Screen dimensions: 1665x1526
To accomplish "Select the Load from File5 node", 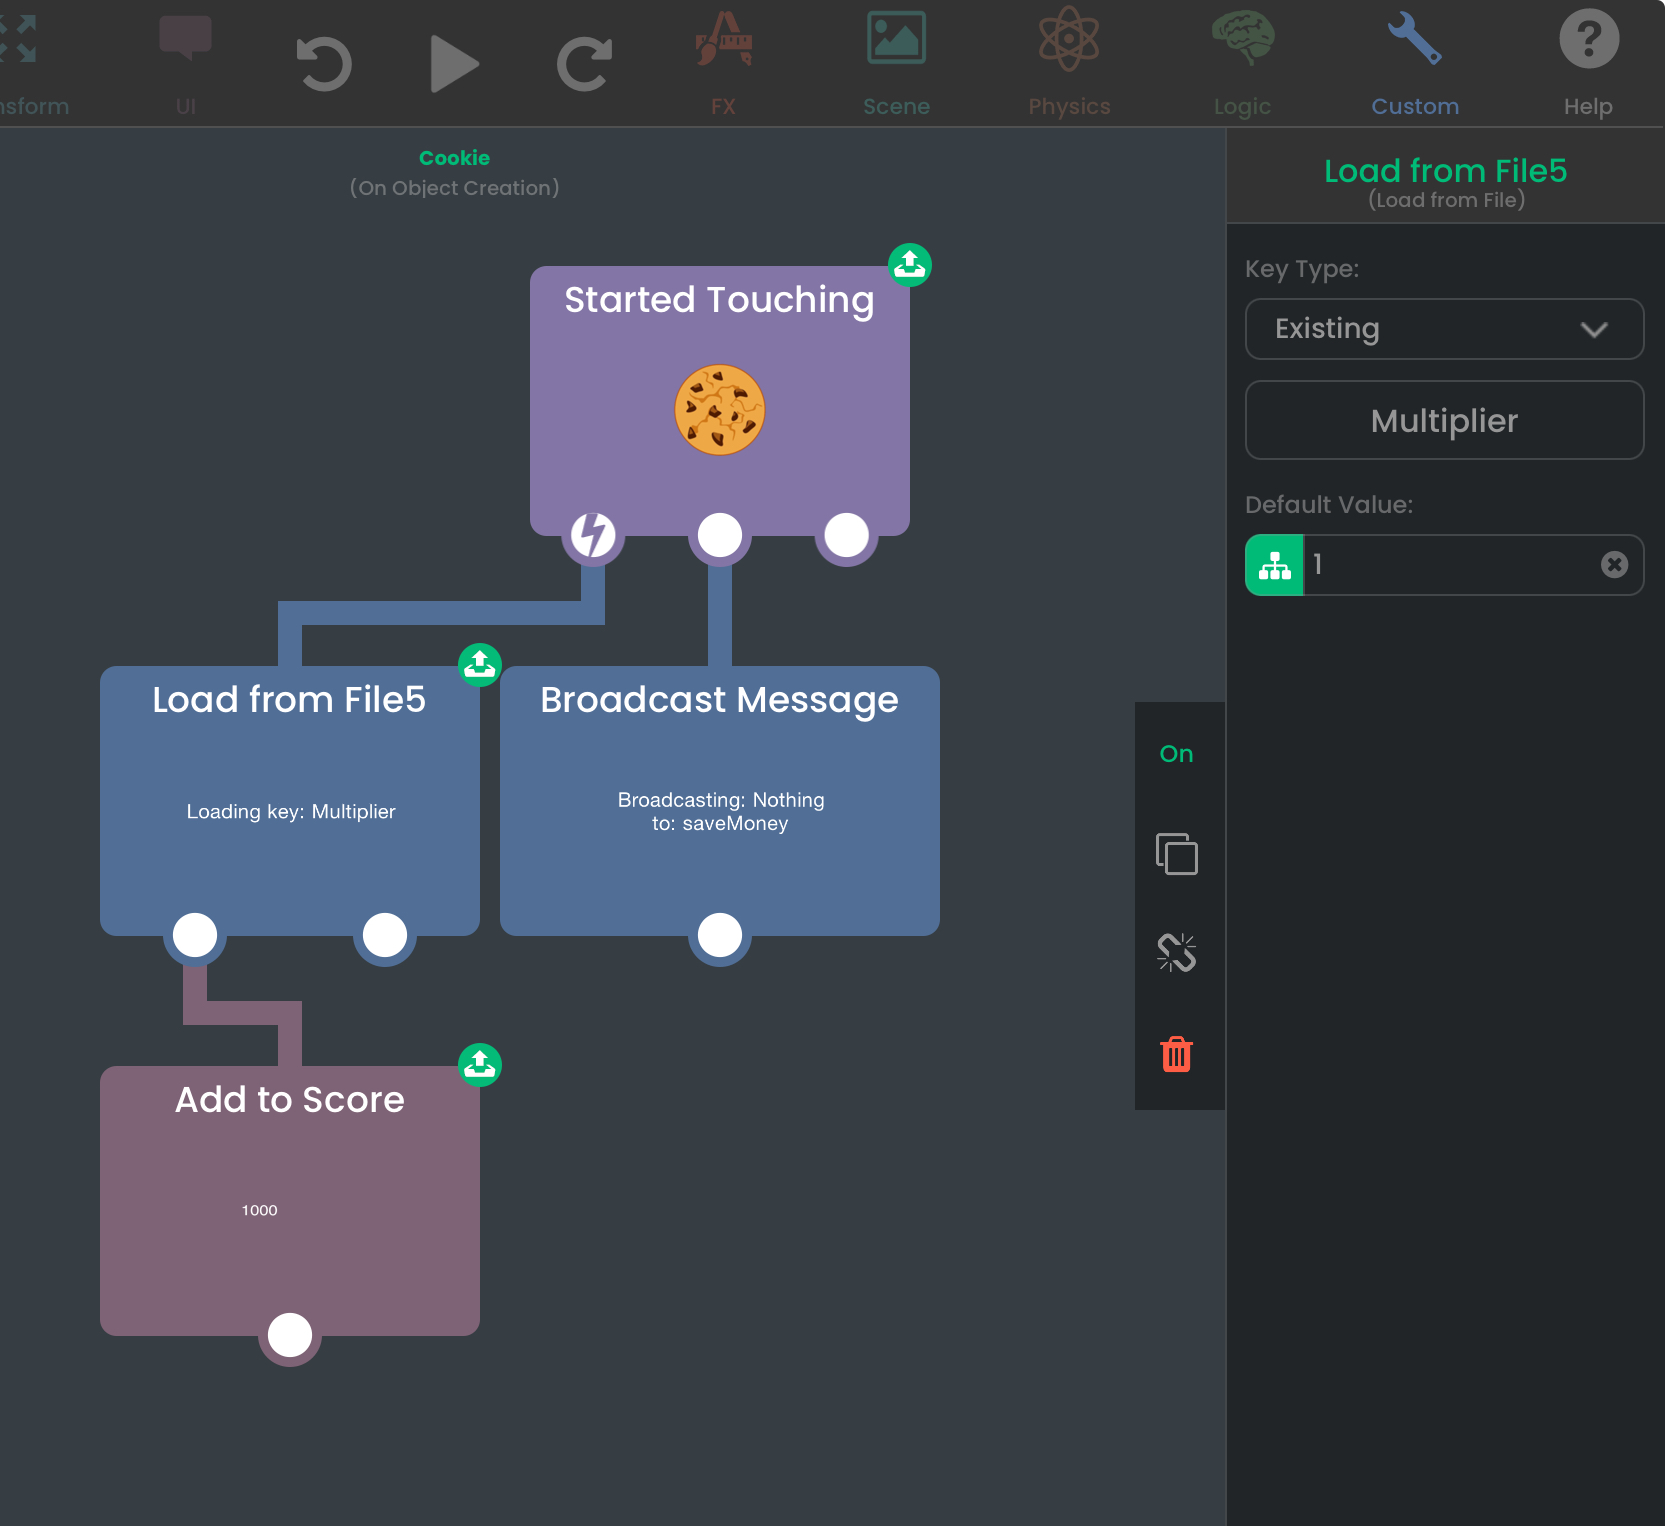I will (x=290, y=800).
